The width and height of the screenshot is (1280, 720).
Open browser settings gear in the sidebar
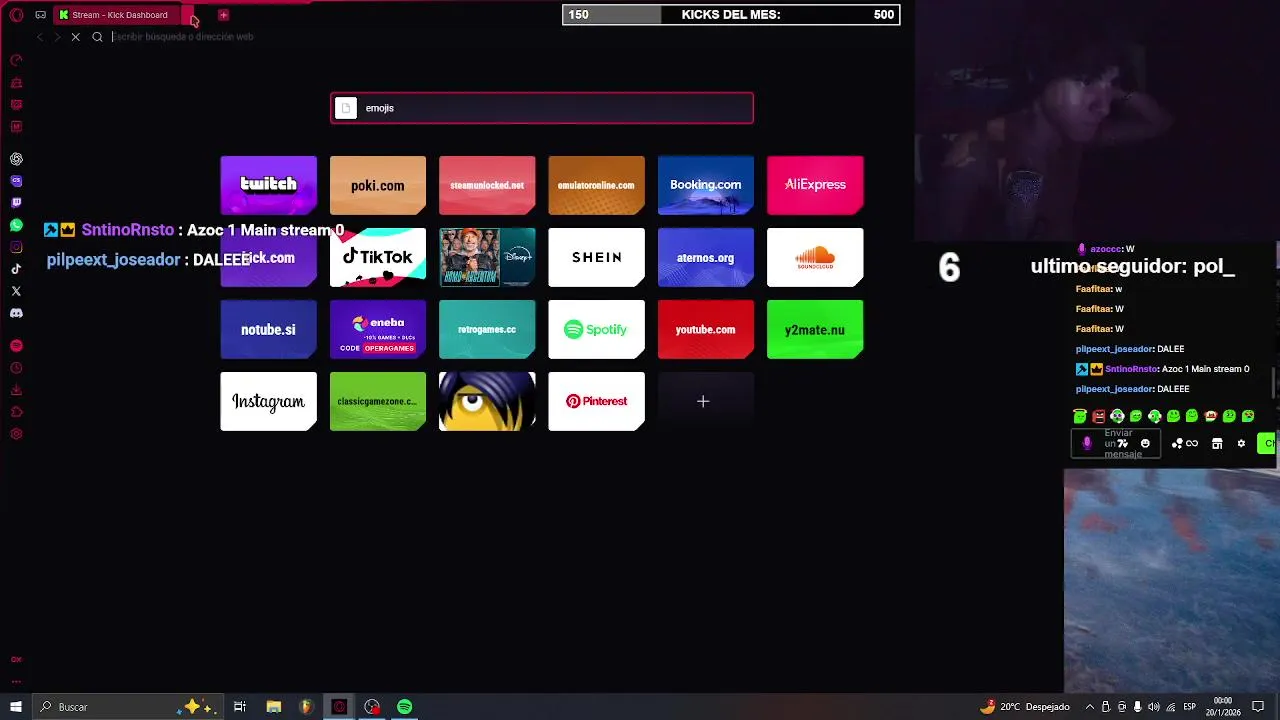(16, 434)
